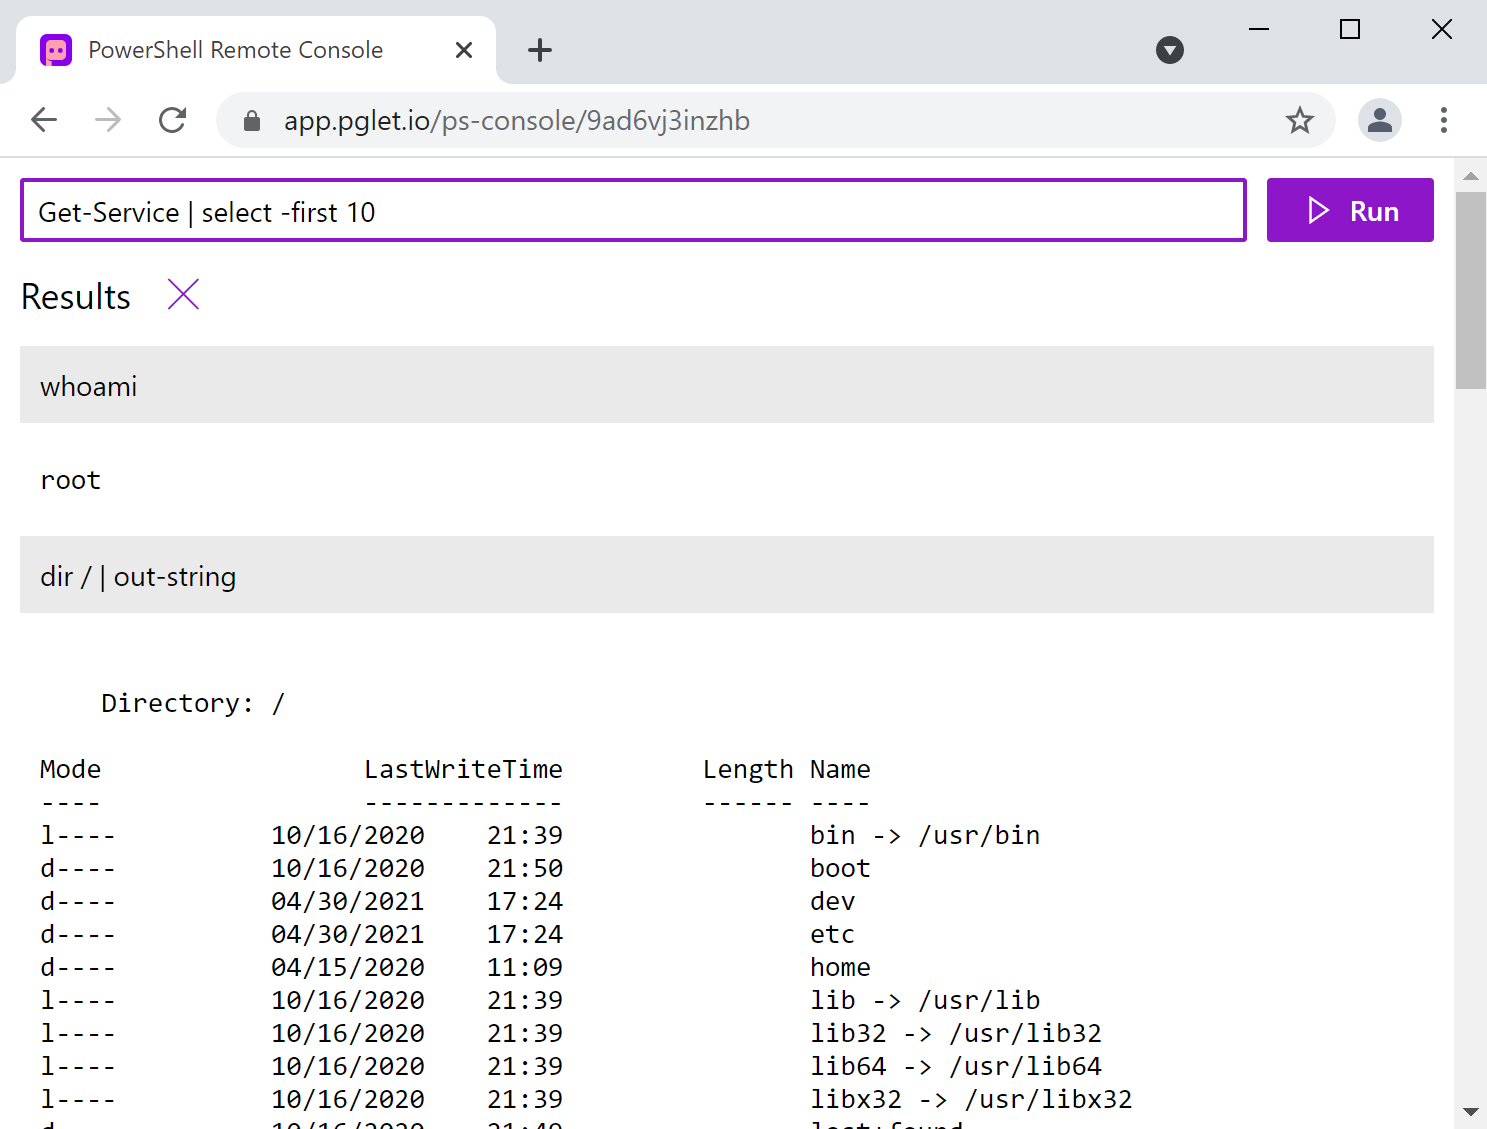
Task: Click the purple Run button
Action: pos(1349,211)
